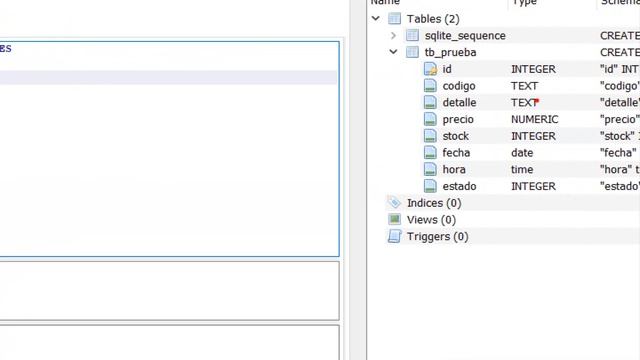
Task: Click the sqlite_sequence table icon
Action: [x=412, y=35]
